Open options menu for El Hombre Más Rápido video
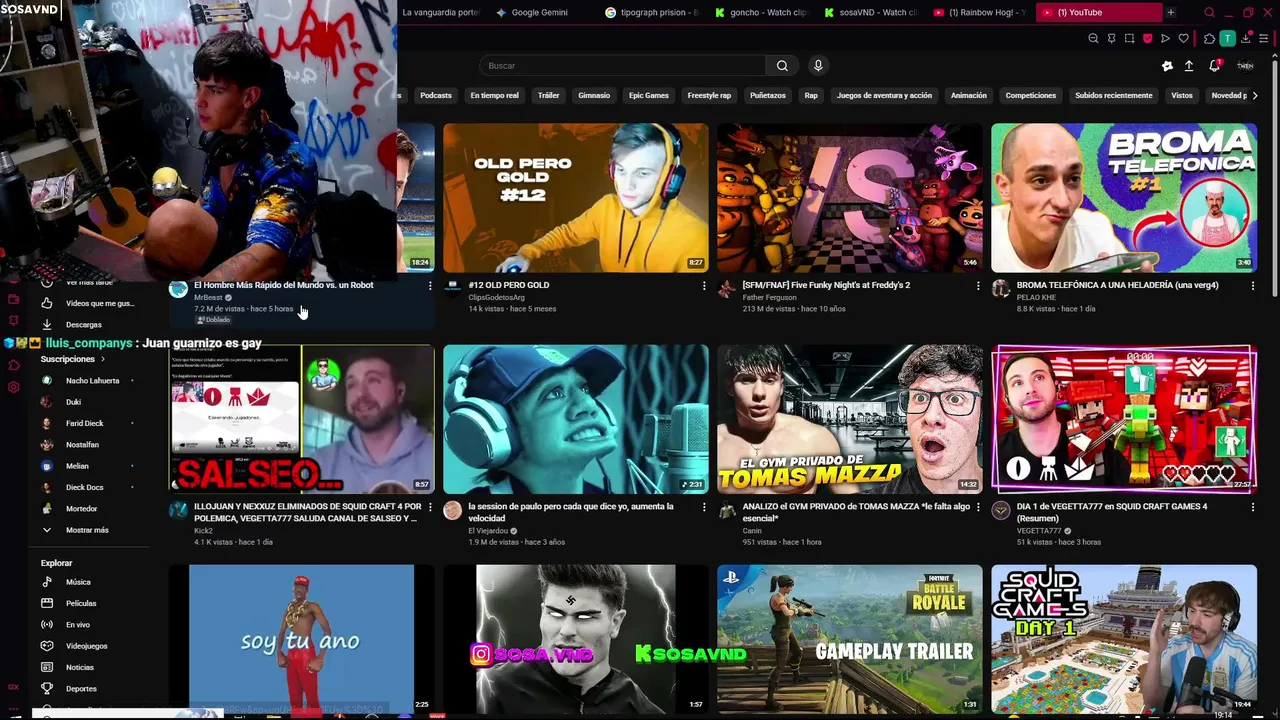1280x720 pixels. 430,286
